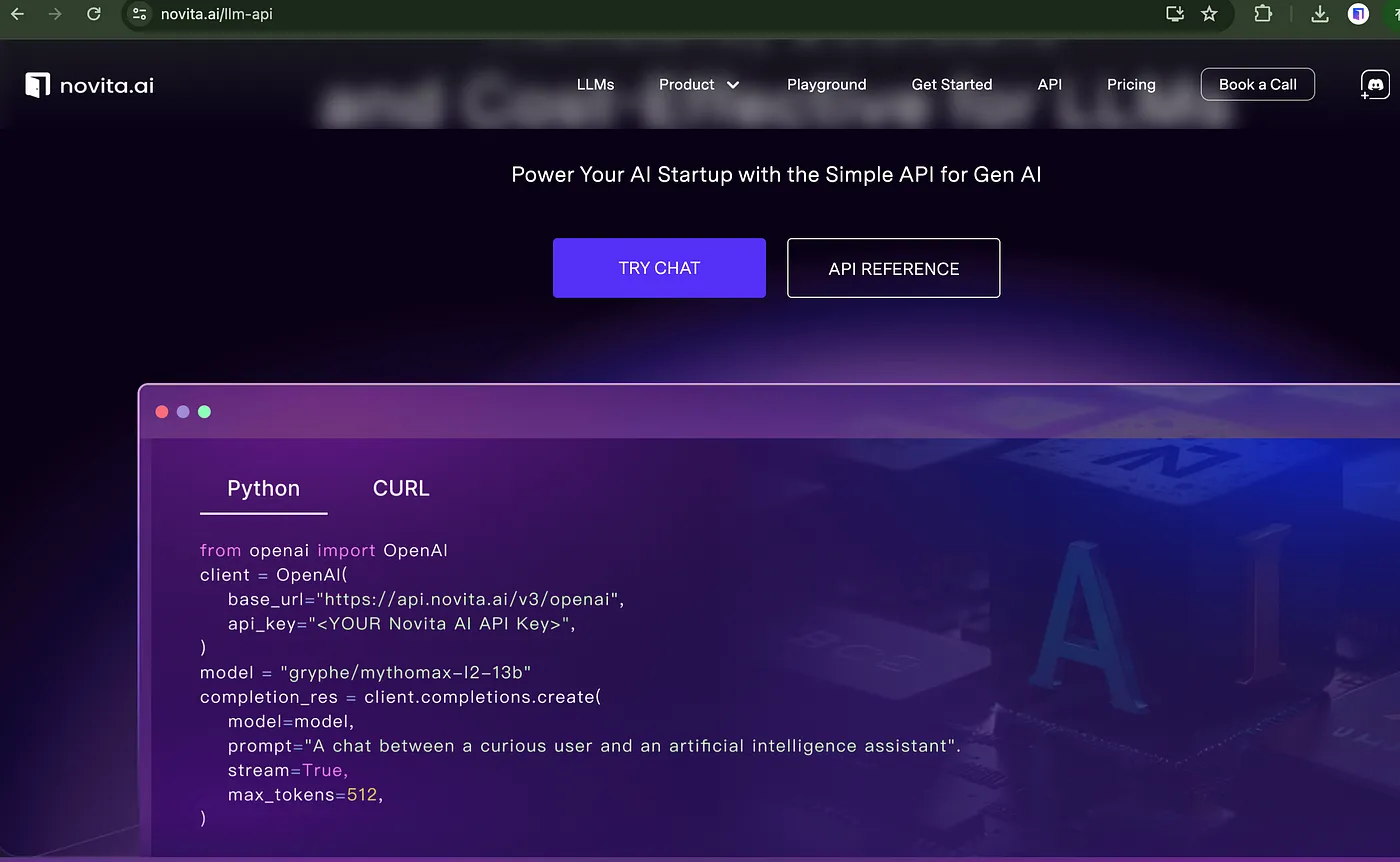The image size is (1400, 862).
Task: Click the browser forward arrow
Action: pyautogui.click(x=55, y=14)
